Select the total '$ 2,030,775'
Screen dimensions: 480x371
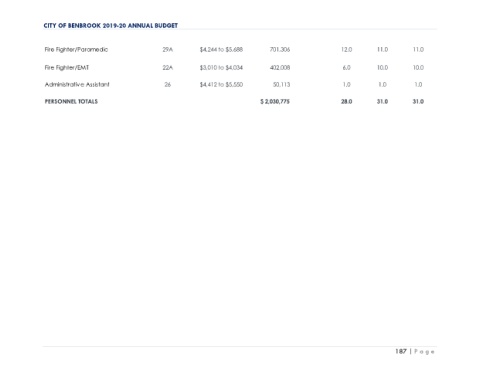(x=275, y=101)
